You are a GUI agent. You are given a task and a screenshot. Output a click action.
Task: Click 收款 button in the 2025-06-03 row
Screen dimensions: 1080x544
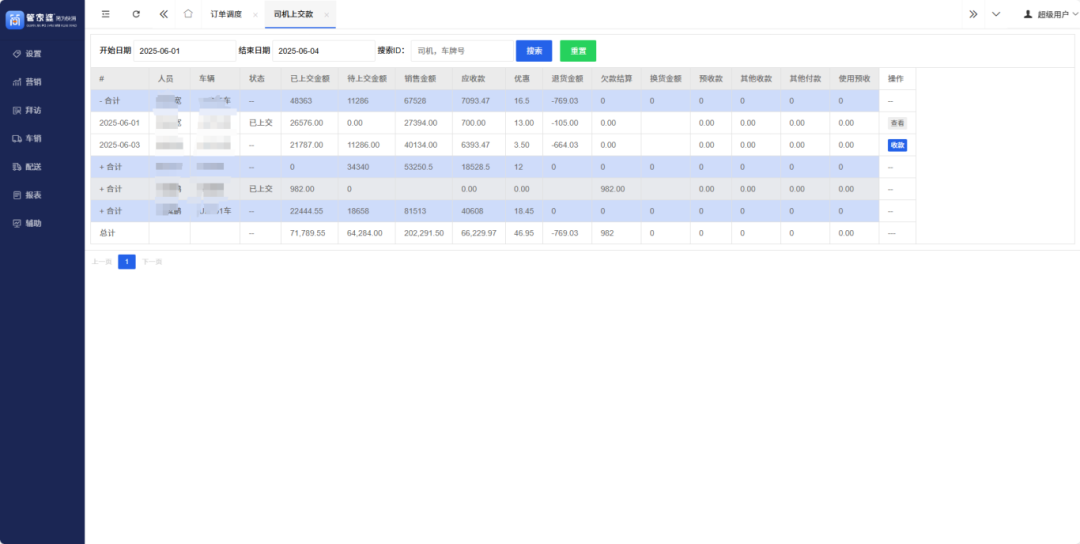897,145
